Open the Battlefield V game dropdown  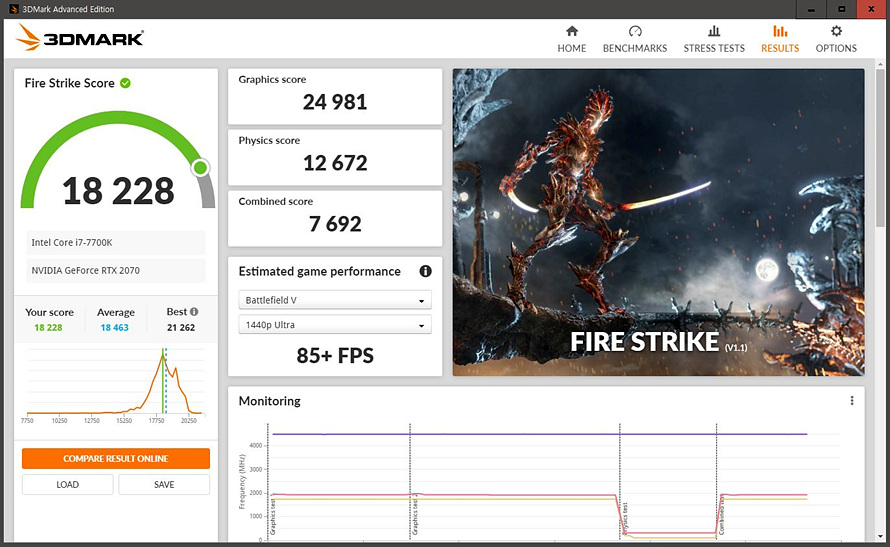[x=335, y=300]
